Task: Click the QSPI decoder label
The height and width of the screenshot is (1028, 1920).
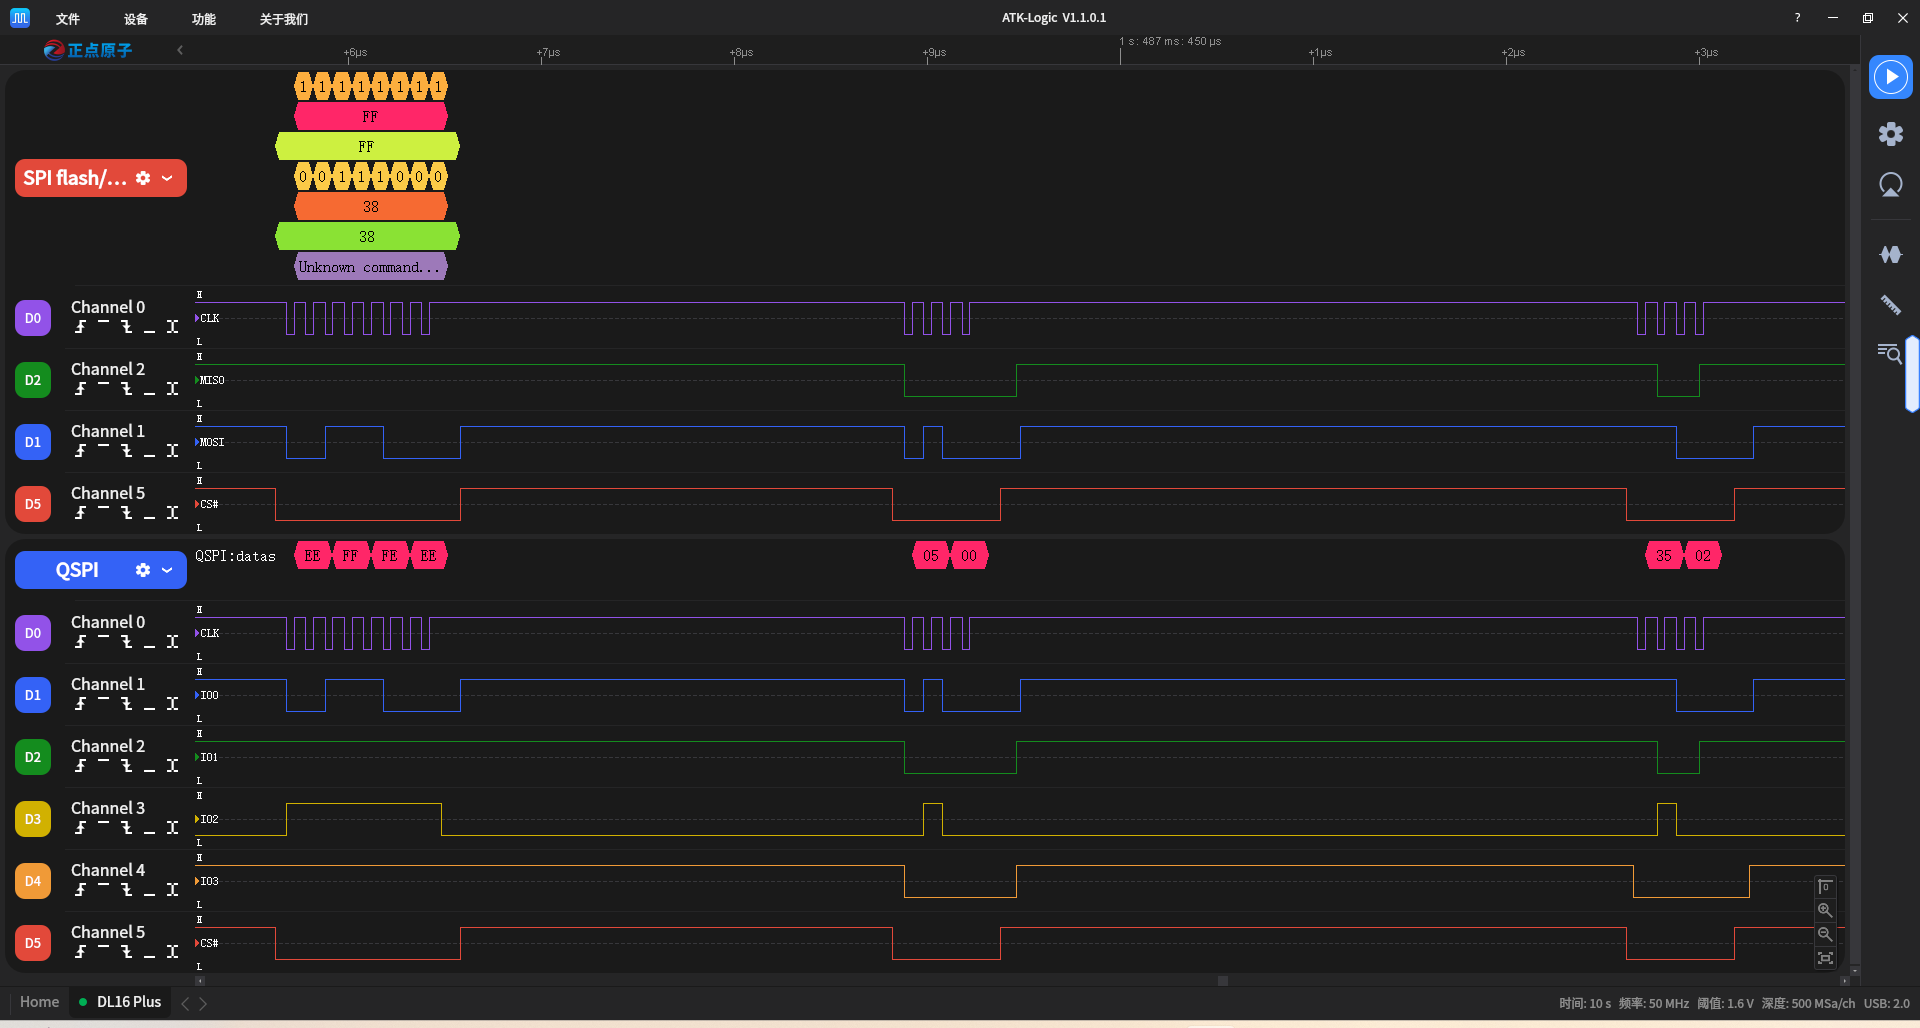Action: coord(77,570)
